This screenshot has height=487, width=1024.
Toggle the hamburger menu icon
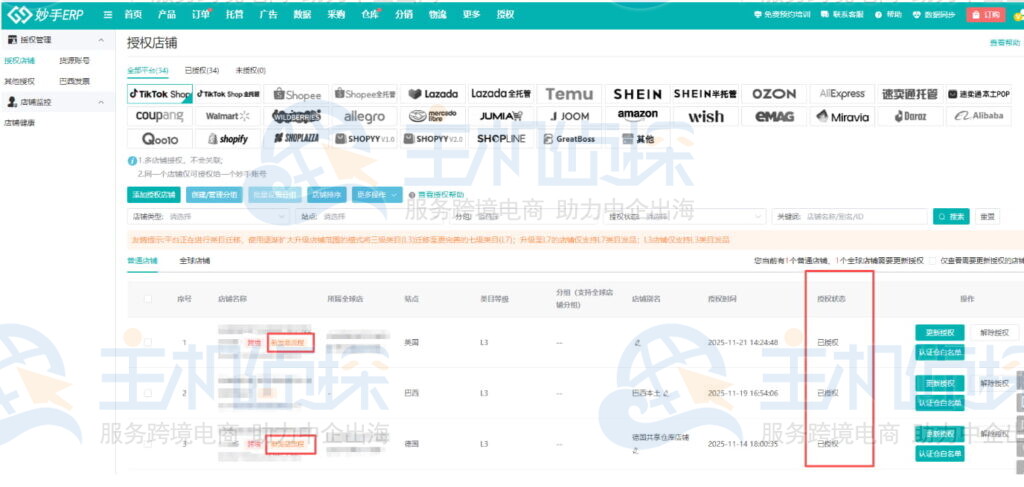coord(108,15)
